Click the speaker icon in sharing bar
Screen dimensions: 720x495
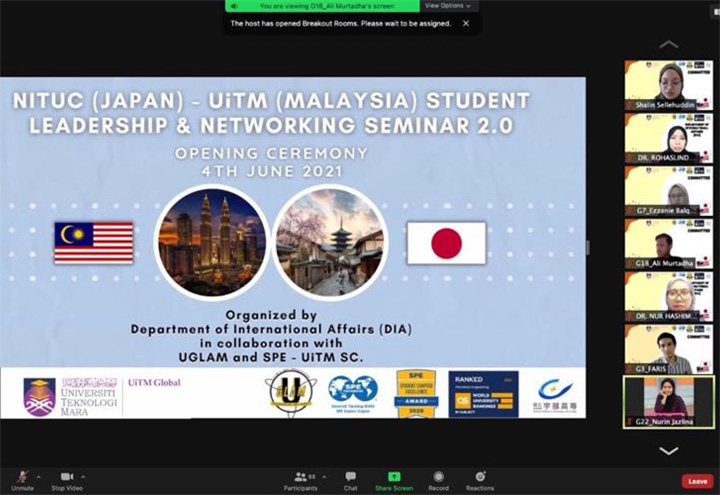pos(234,6)
